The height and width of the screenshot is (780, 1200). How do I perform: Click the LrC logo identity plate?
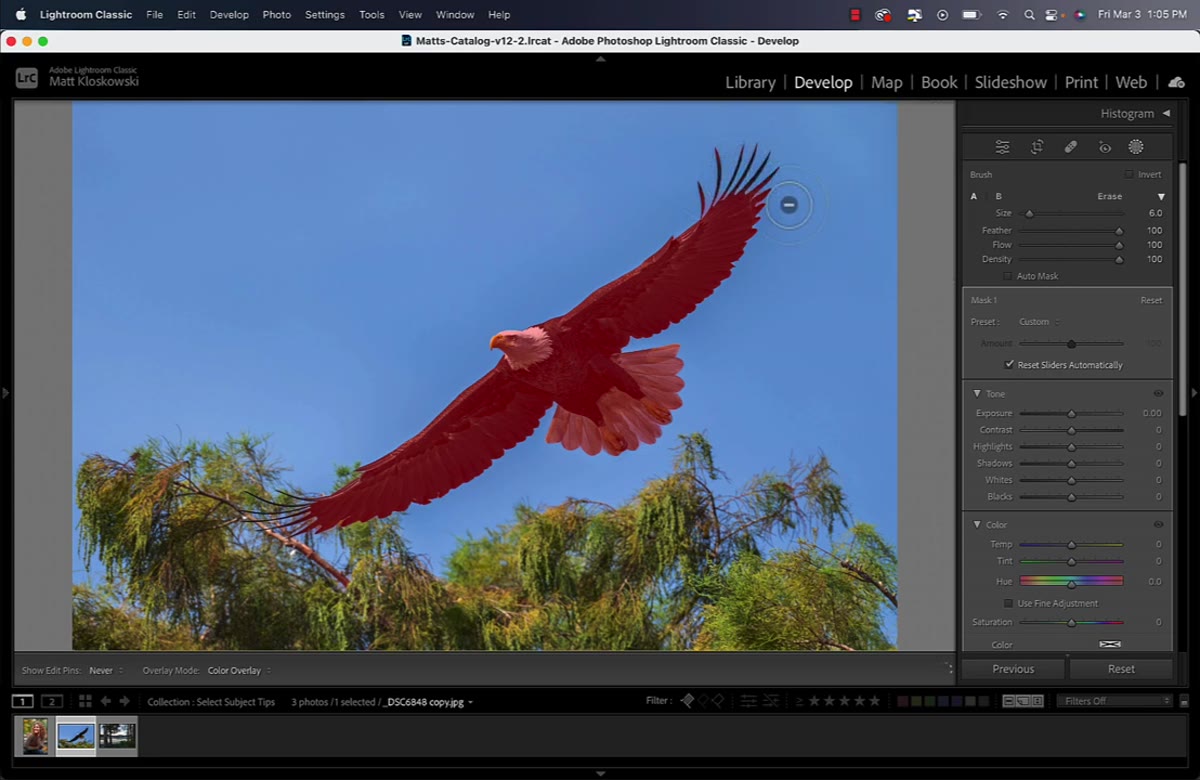[27, 78]
